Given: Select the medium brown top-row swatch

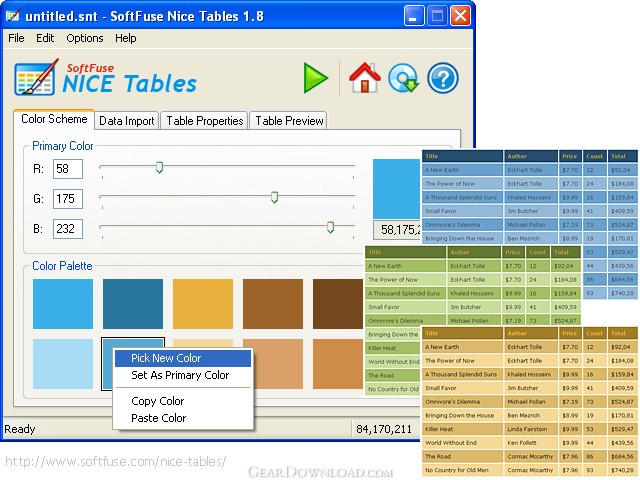Looking at the screenshot, I should (273, 304).
